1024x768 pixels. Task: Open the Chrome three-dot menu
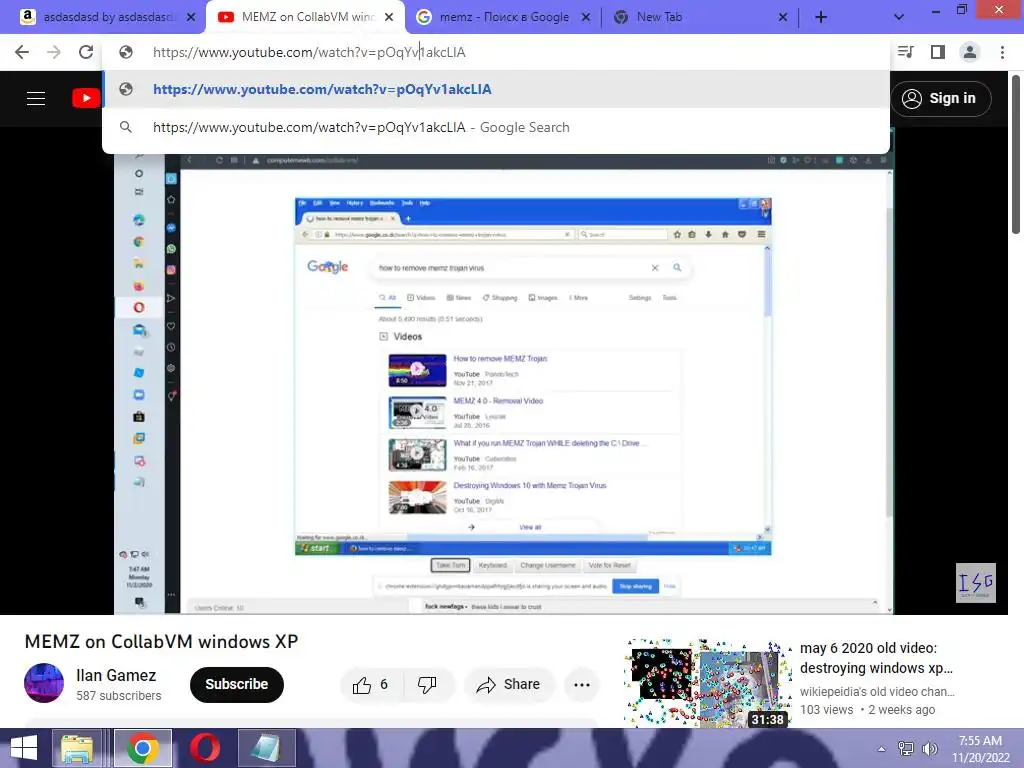coord(1002,52)
